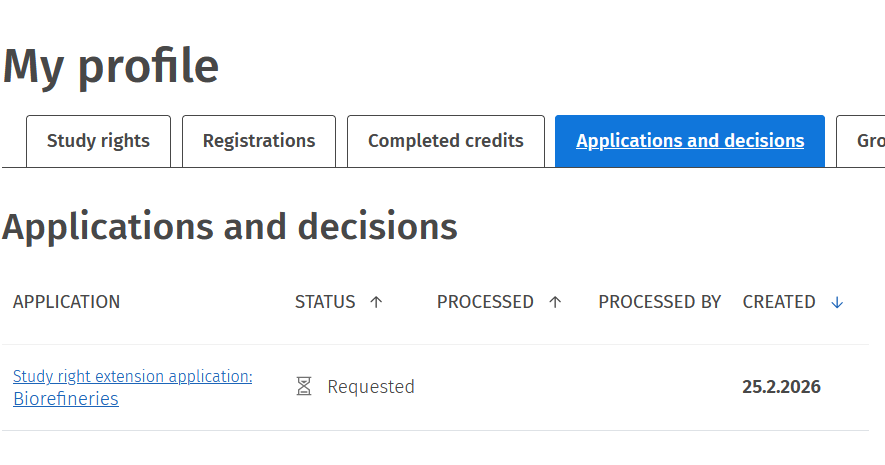
Task: Click the hourglass icon before Requested
Action: point(304,386)
